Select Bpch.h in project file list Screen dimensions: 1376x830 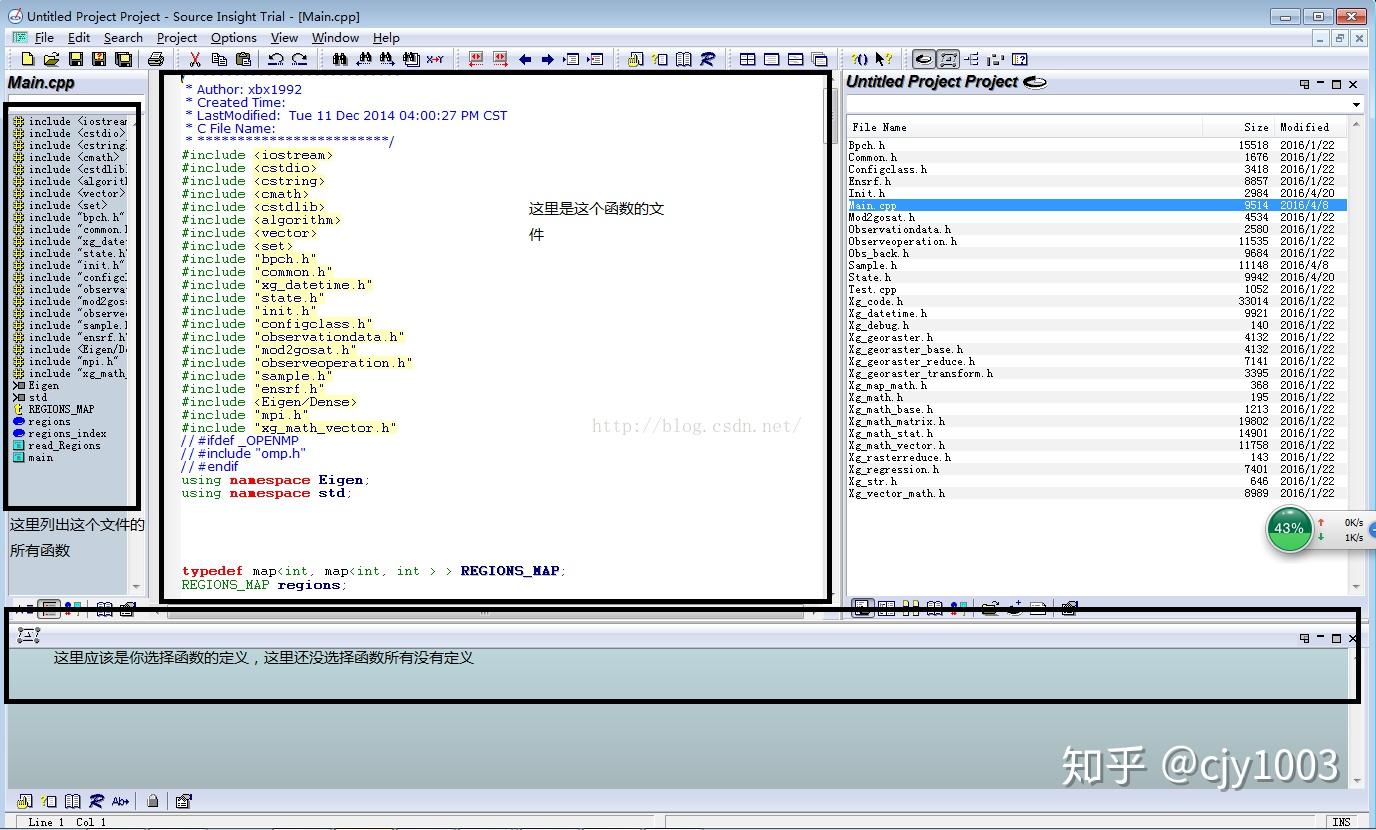[1097, 145]
